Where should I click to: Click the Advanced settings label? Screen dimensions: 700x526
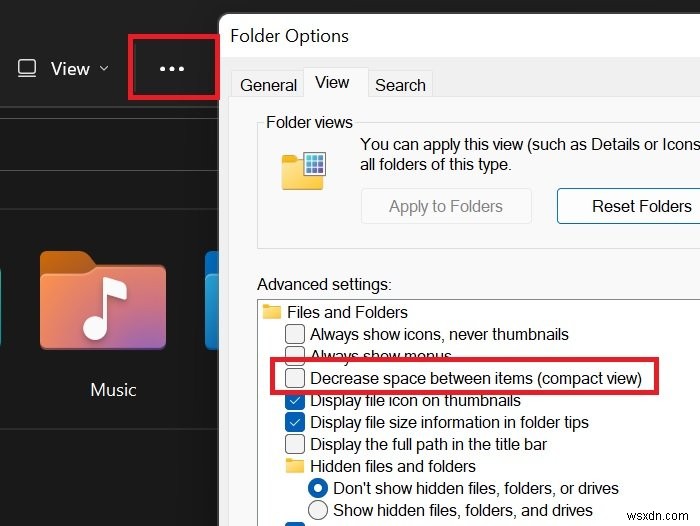point(324,284)
